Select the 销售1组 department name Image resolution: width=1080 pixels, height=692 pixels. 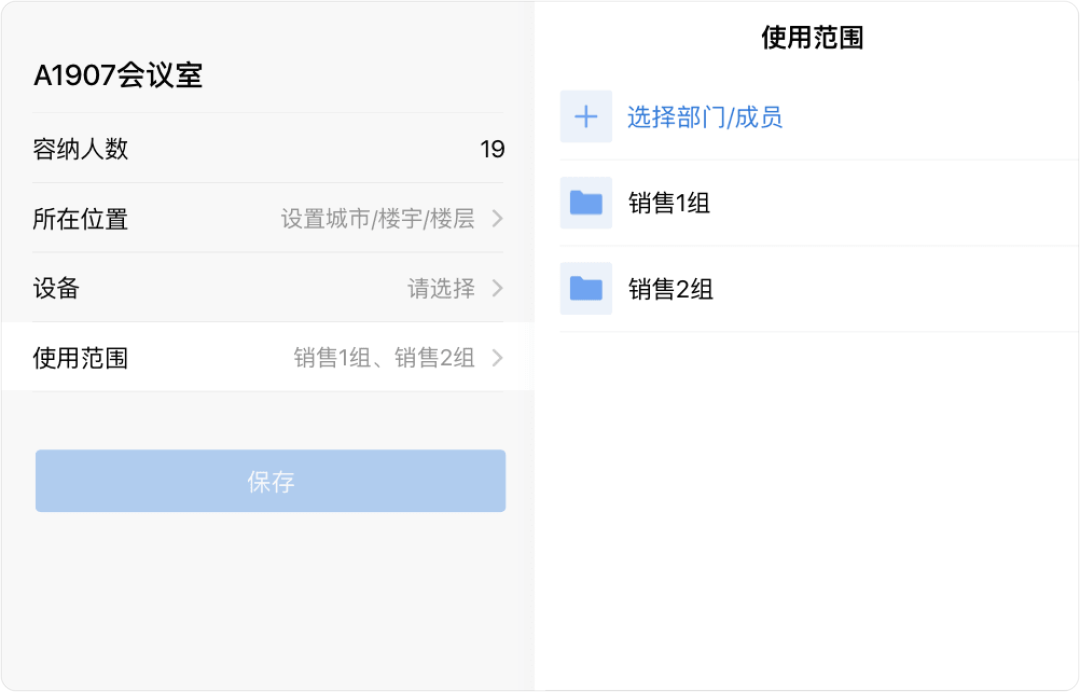[669, 203]
